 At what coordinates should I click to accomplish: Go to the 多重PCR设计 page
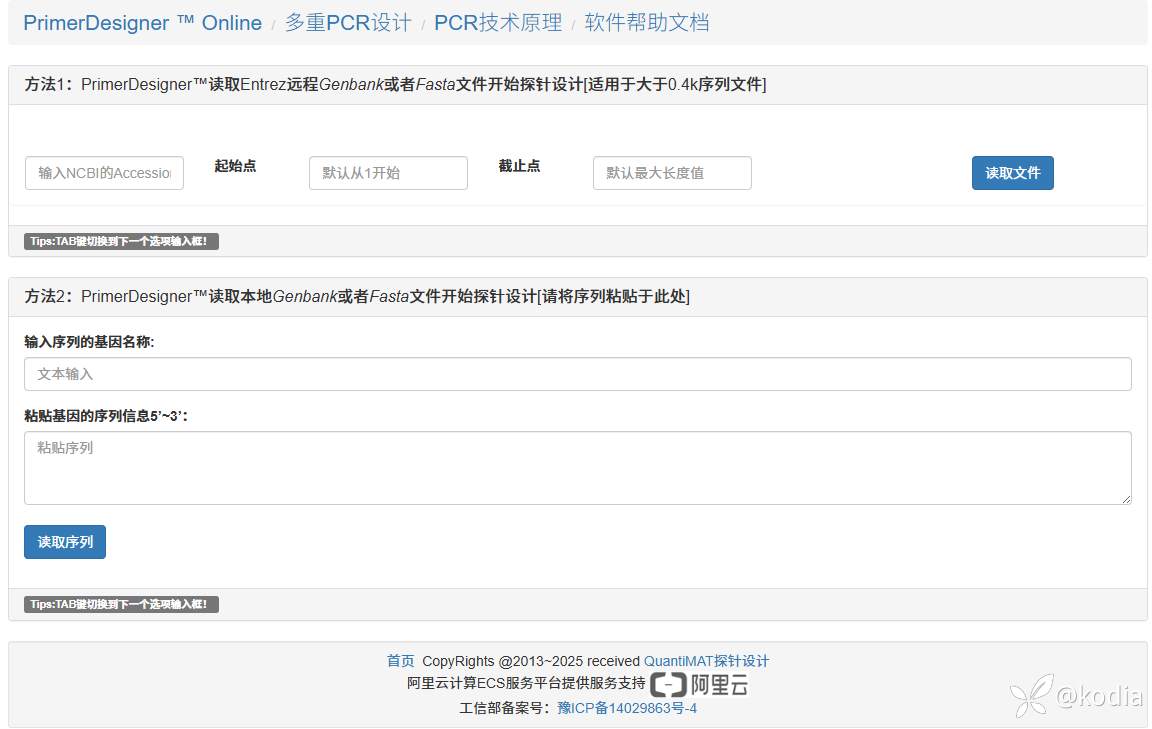tap(347, 23)
